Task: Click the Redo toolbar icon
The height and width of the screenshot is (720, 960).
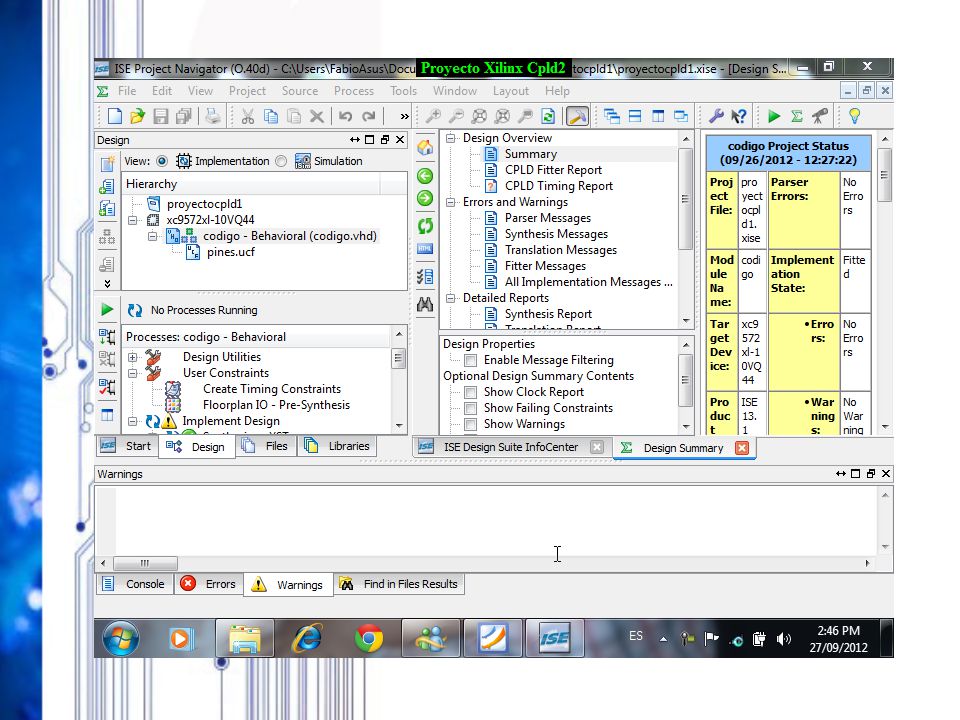Action: coord(369,116)
